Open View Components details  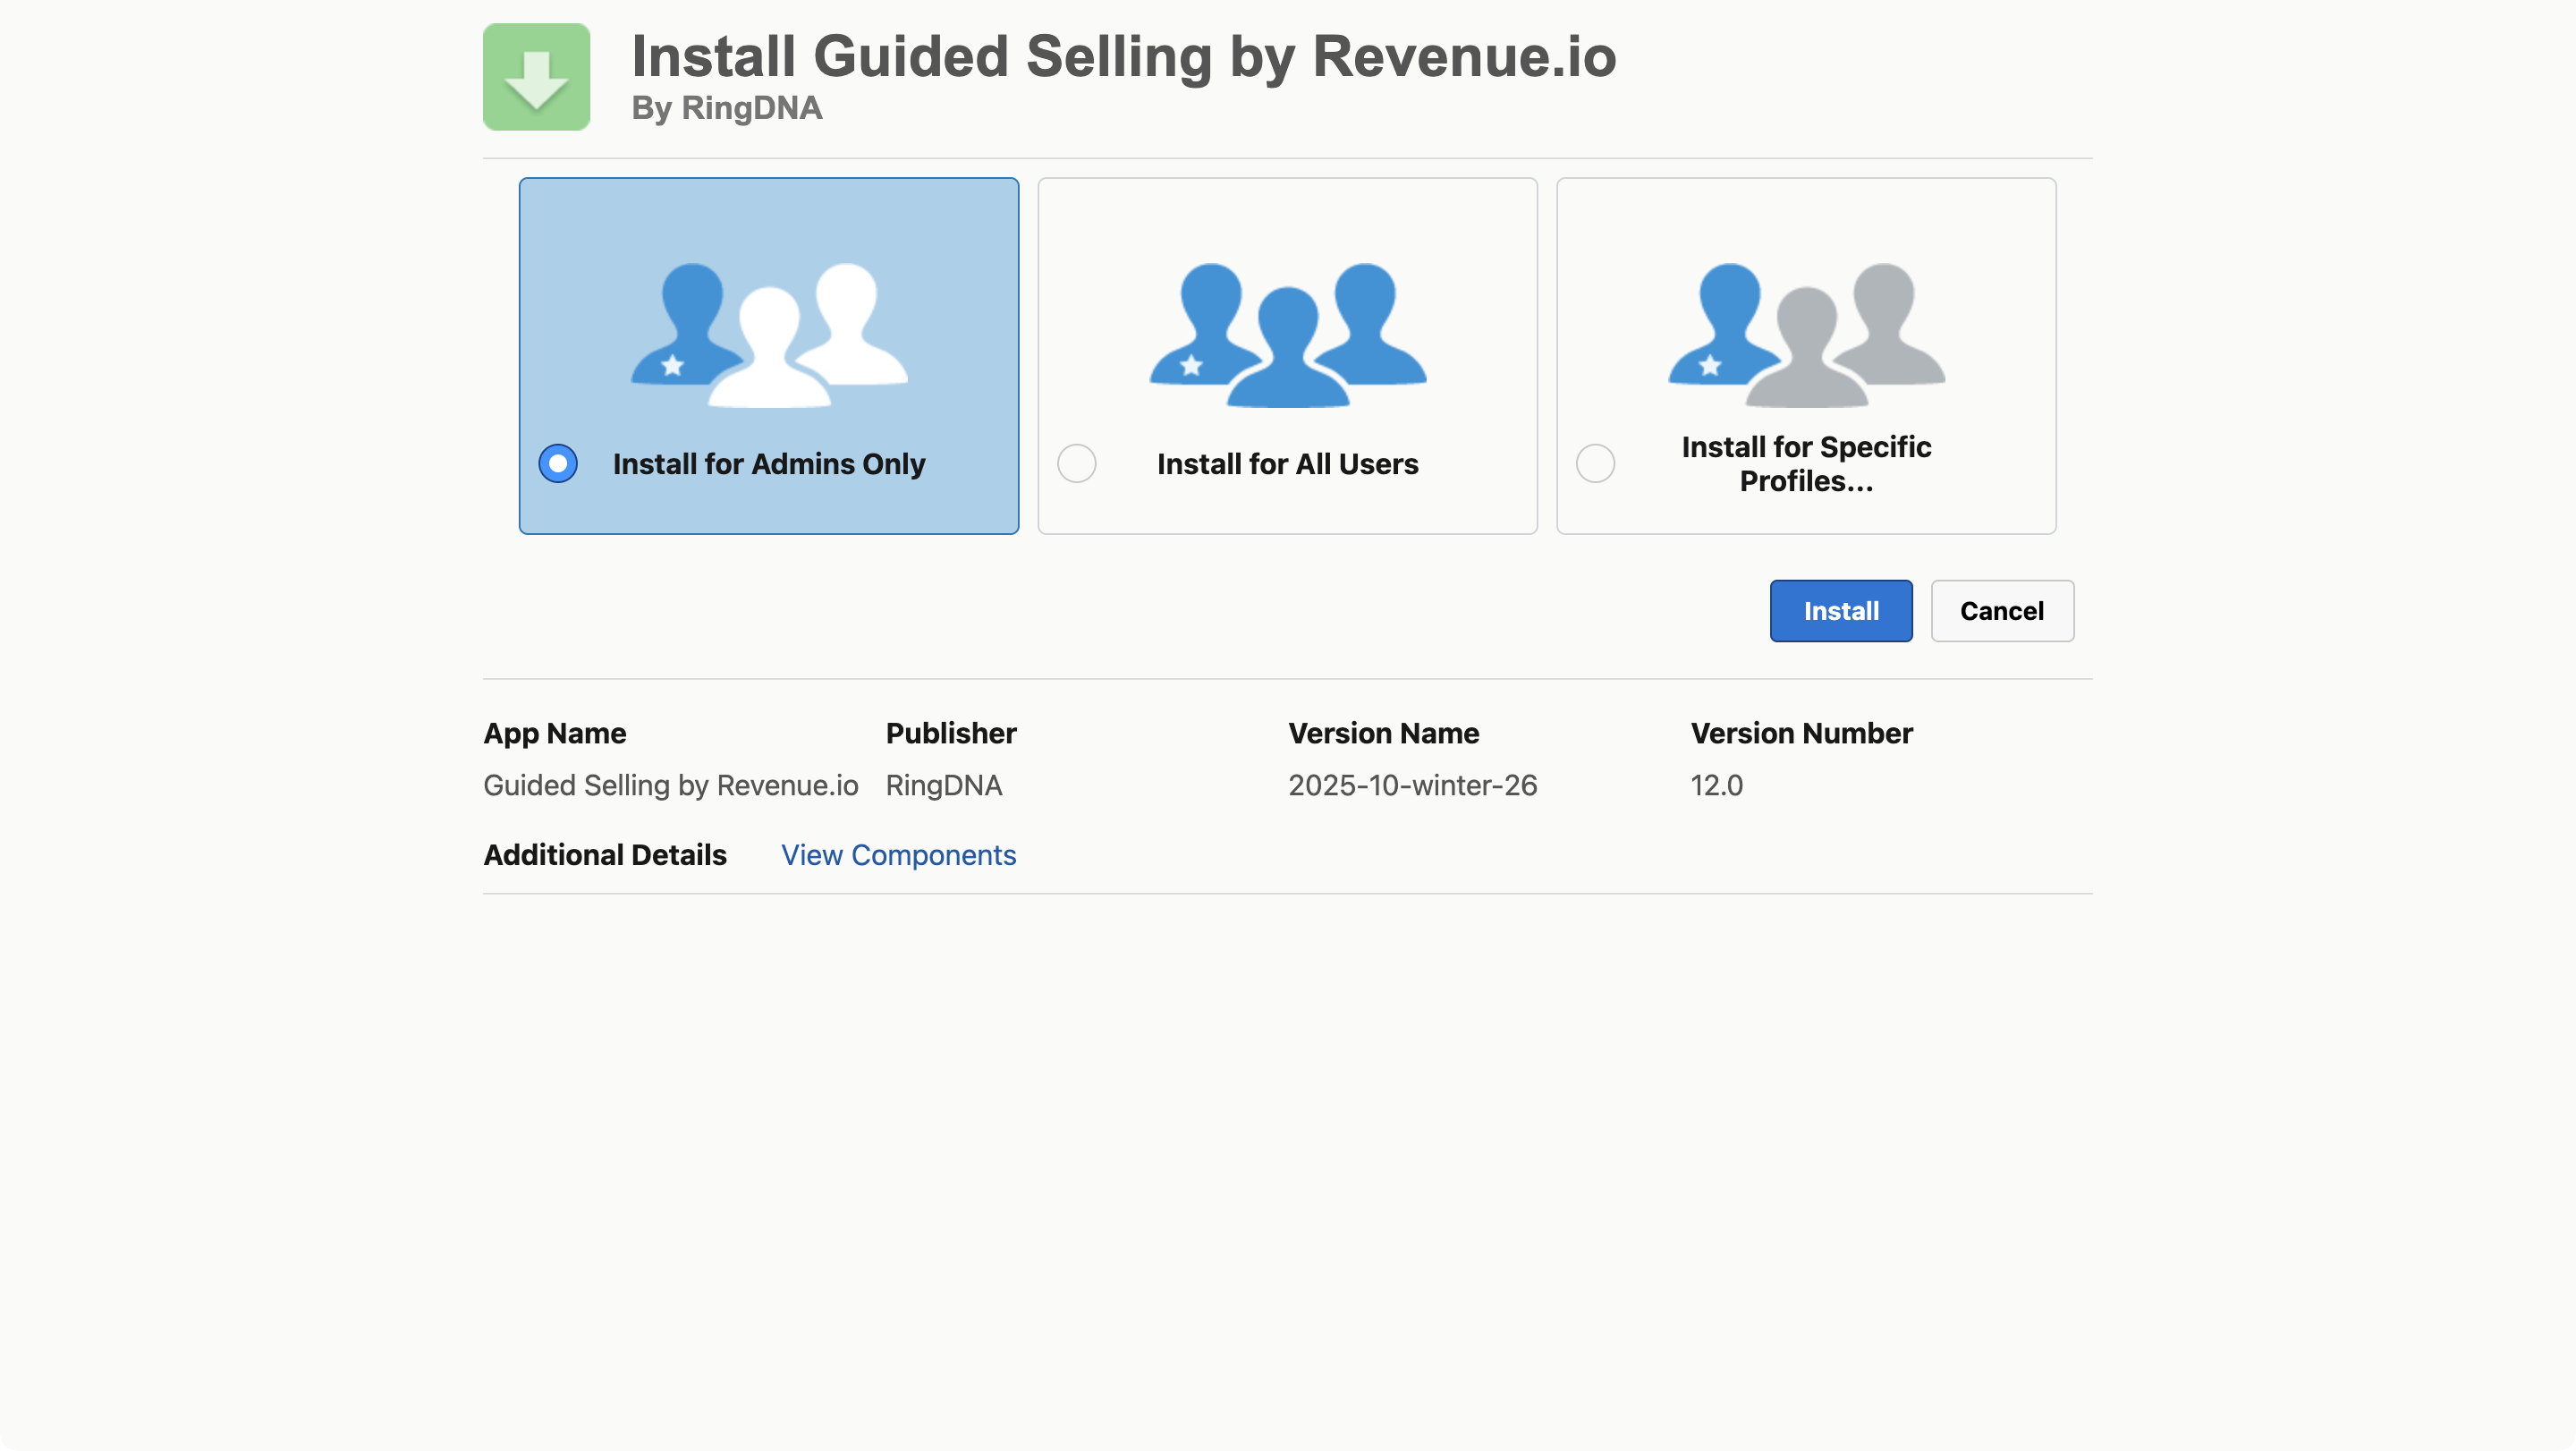898,855
